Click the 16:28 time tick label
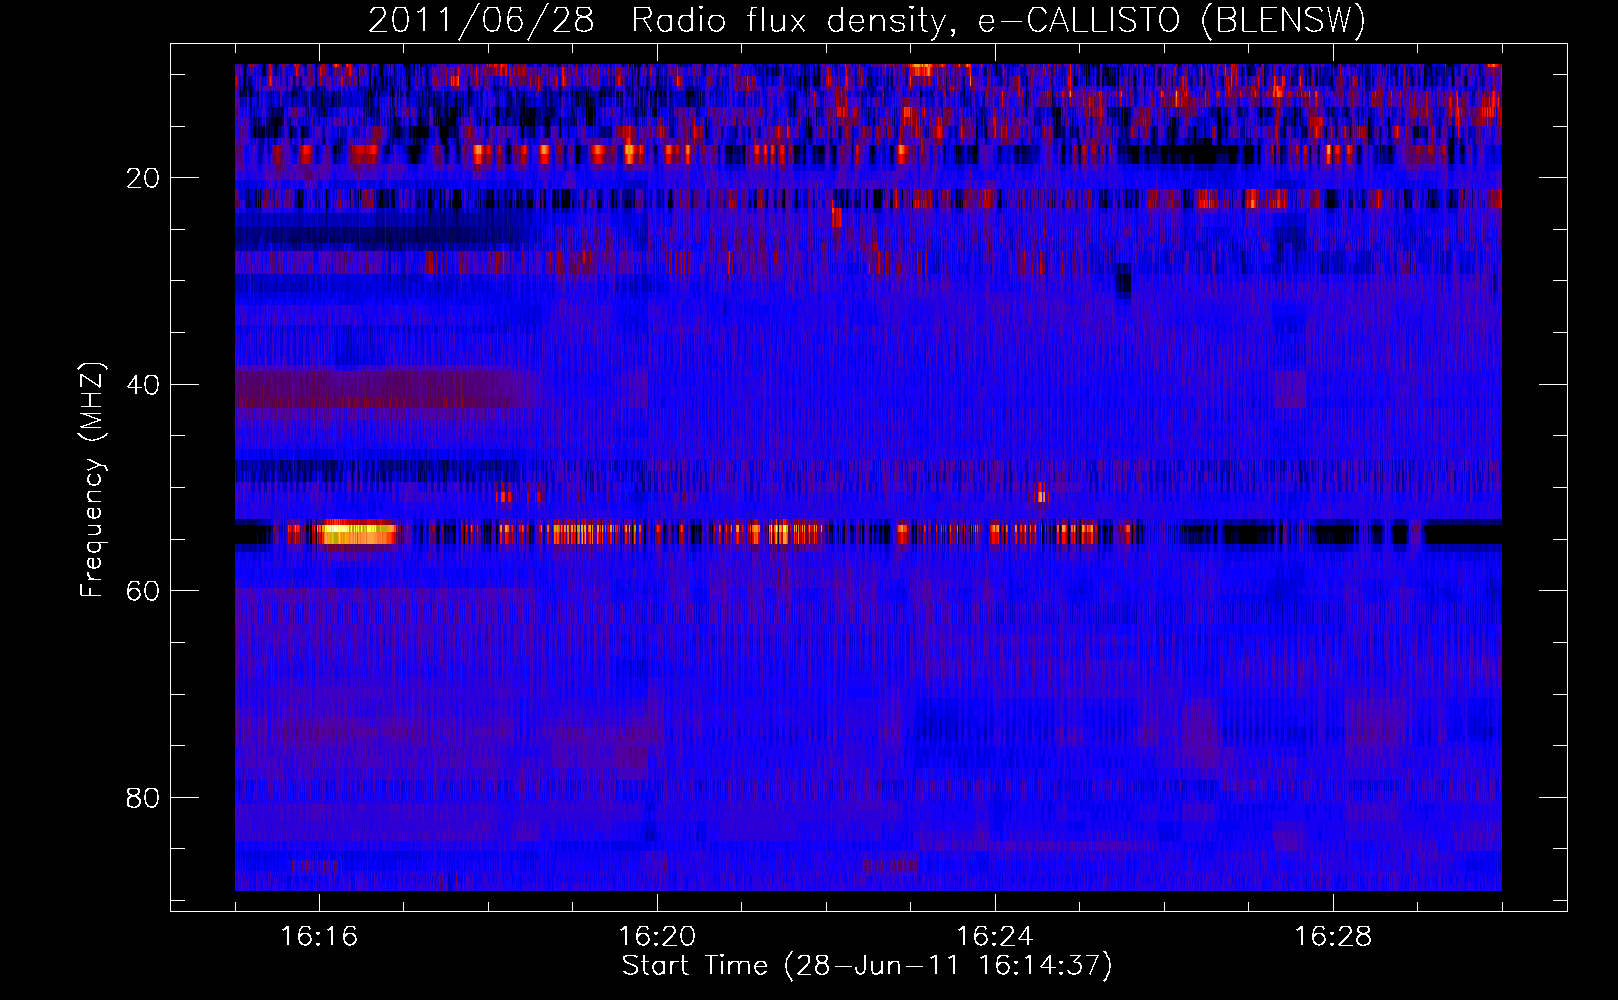This screenshot has width=1618, height=1000. 1333,937
